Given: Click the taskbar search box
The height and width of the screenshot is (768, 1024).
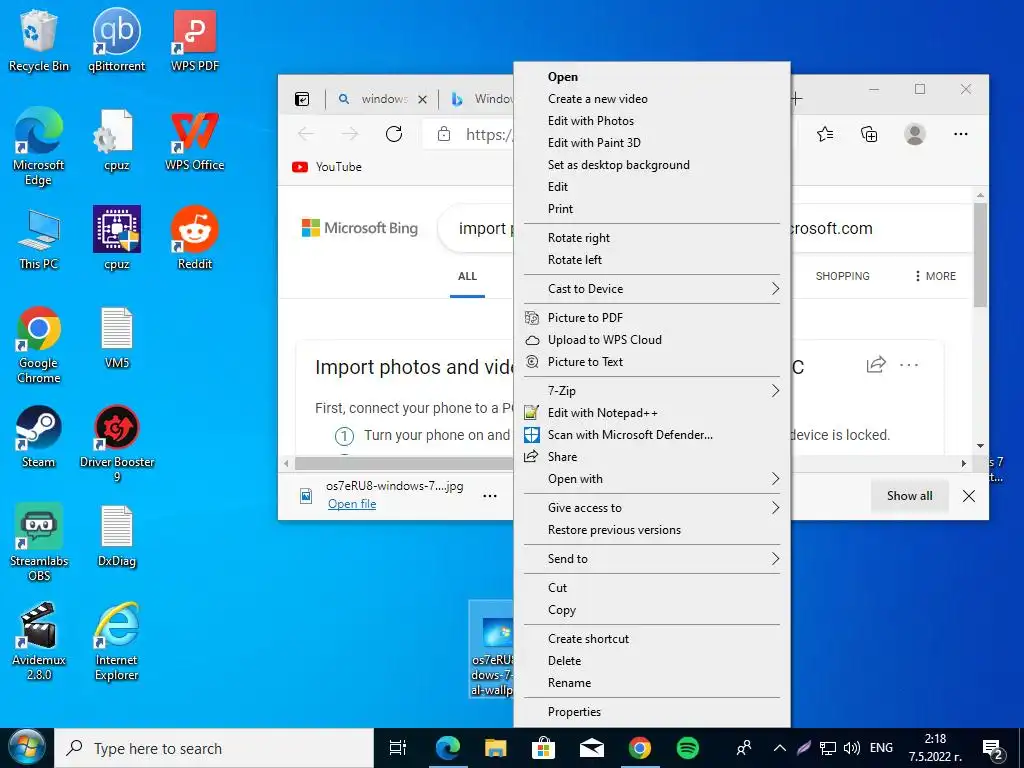Looking at the screenshot, I should click(x=214, y=748).
